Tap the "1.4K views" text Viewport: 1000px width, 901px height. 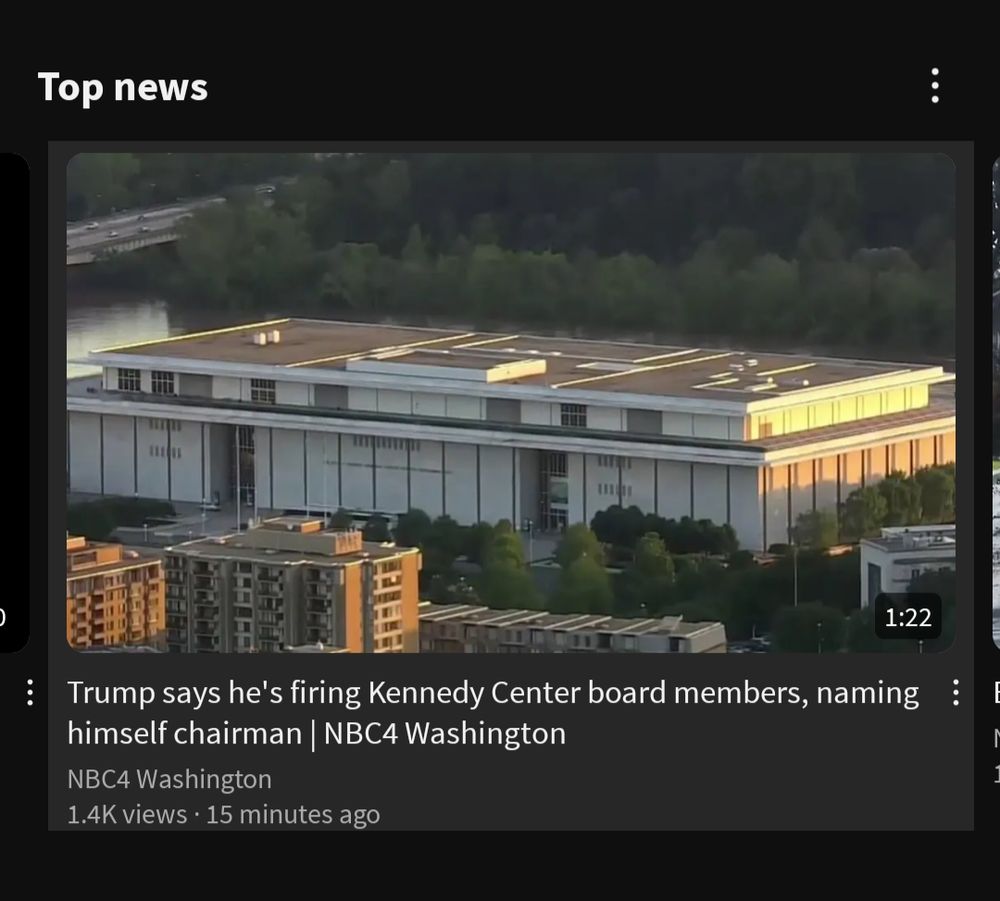click(x=127, y=814)
